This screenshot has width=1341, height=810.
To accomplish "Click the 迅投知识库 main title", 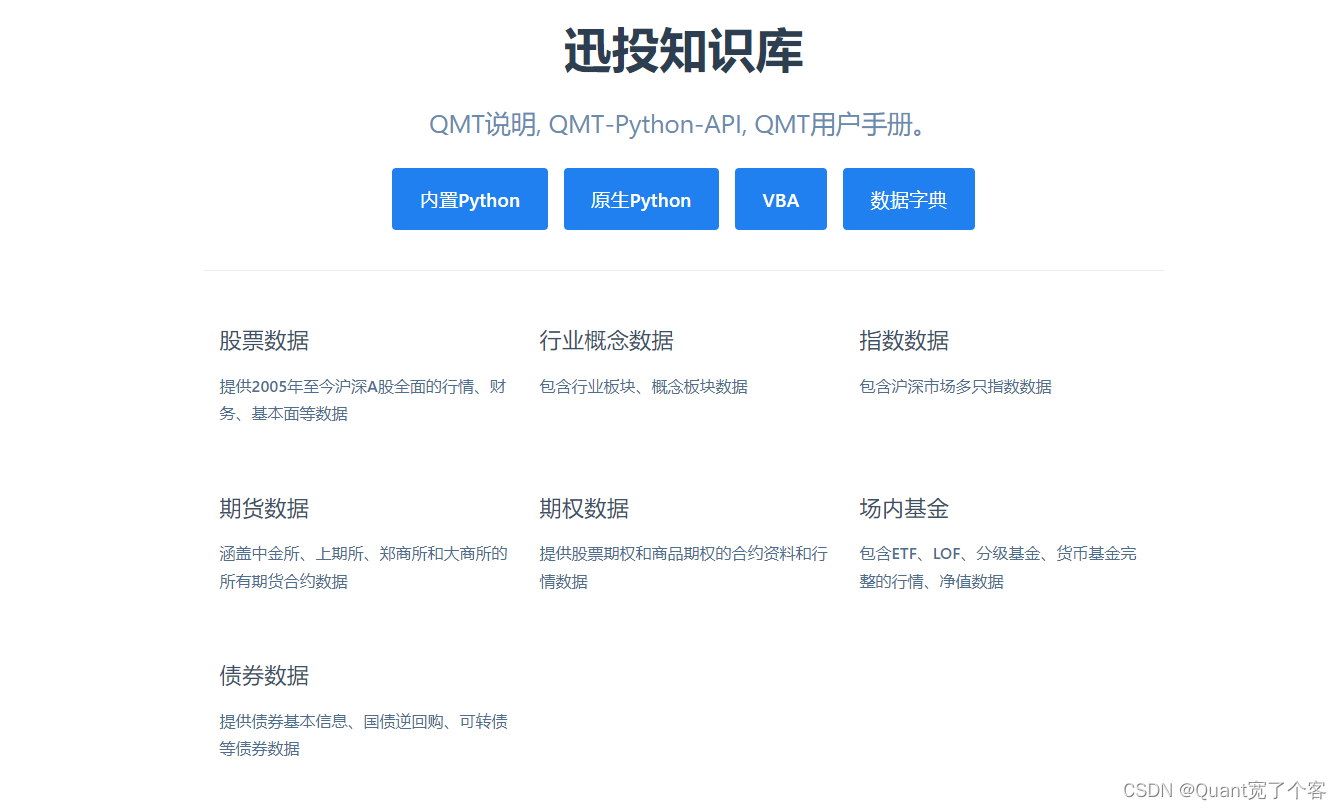I will [684, 51].
